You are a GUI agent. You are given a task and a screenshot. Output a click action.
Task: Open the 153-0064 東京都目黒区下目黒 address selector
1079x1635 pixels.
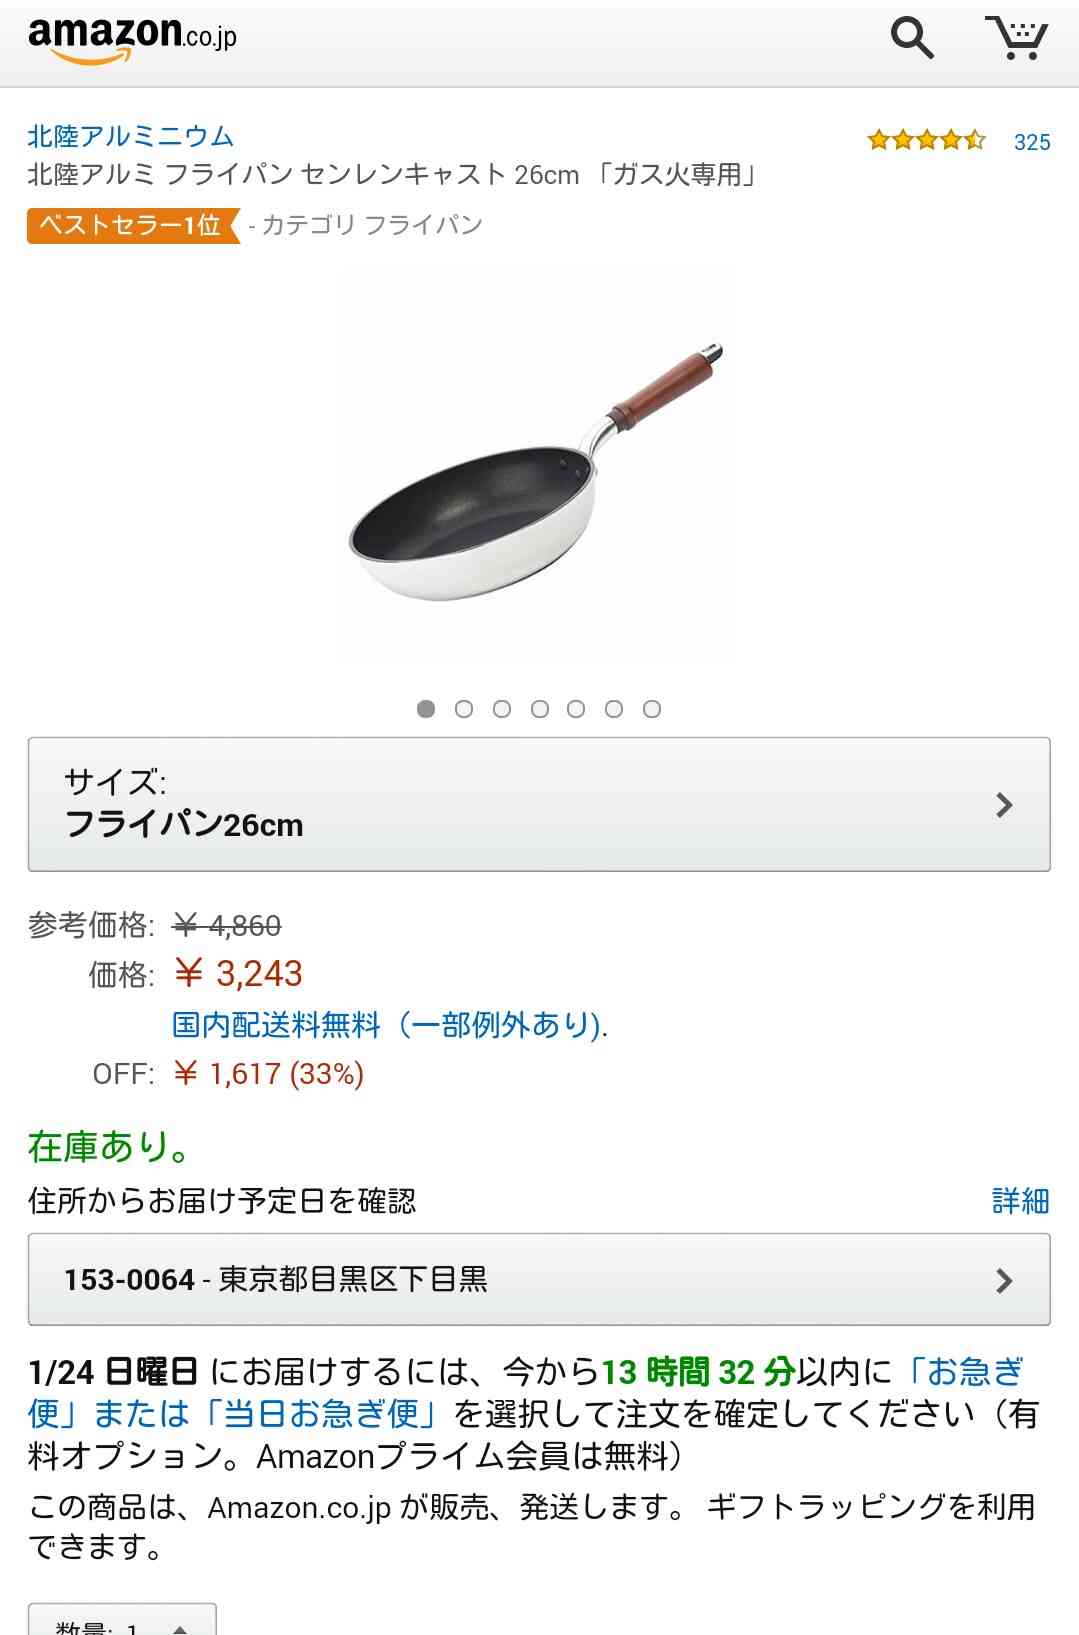(x=539, y=1280)
